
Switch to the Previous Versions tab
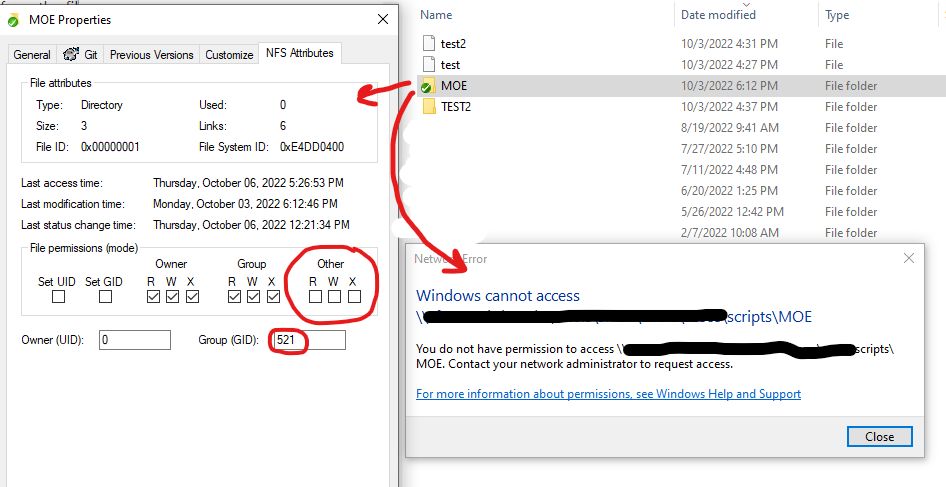coord(151,54)
